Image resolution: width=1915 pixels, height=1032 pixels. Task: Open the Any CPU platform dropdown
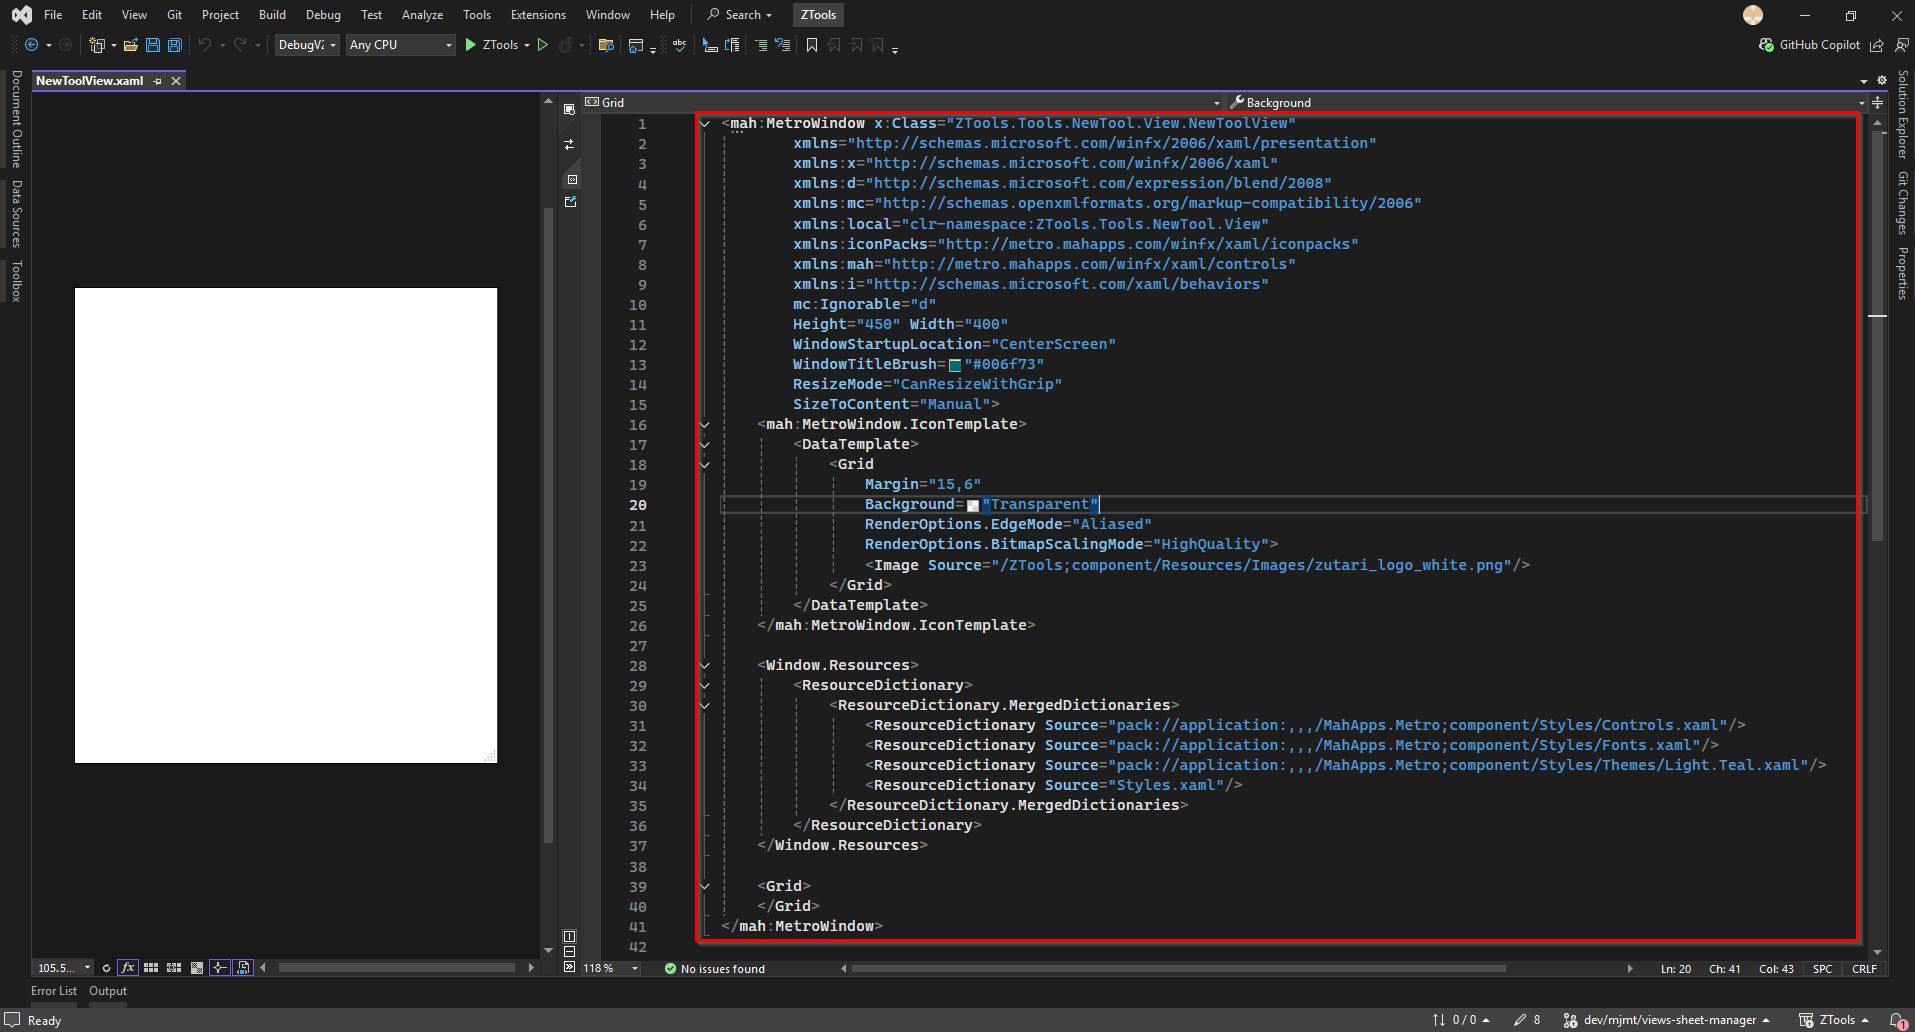pyautogui.click(x=400, y=45)
